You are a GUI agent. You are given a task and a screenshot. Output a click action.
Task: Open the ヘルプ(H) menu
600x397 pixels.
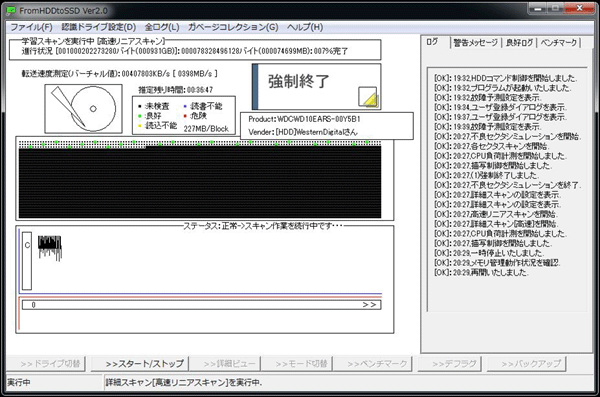(x=305, y=27)
